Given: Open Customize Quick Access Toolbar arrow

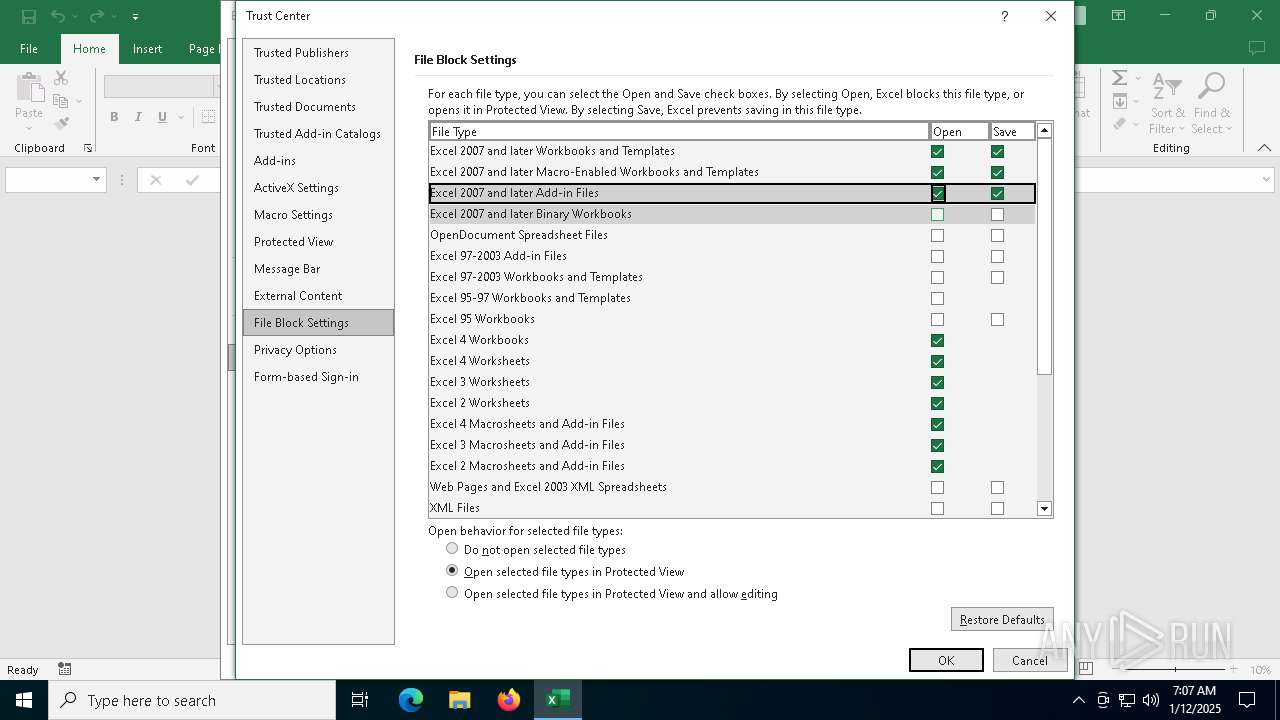Looking at the screenshot, I should (x=135, y=17).
